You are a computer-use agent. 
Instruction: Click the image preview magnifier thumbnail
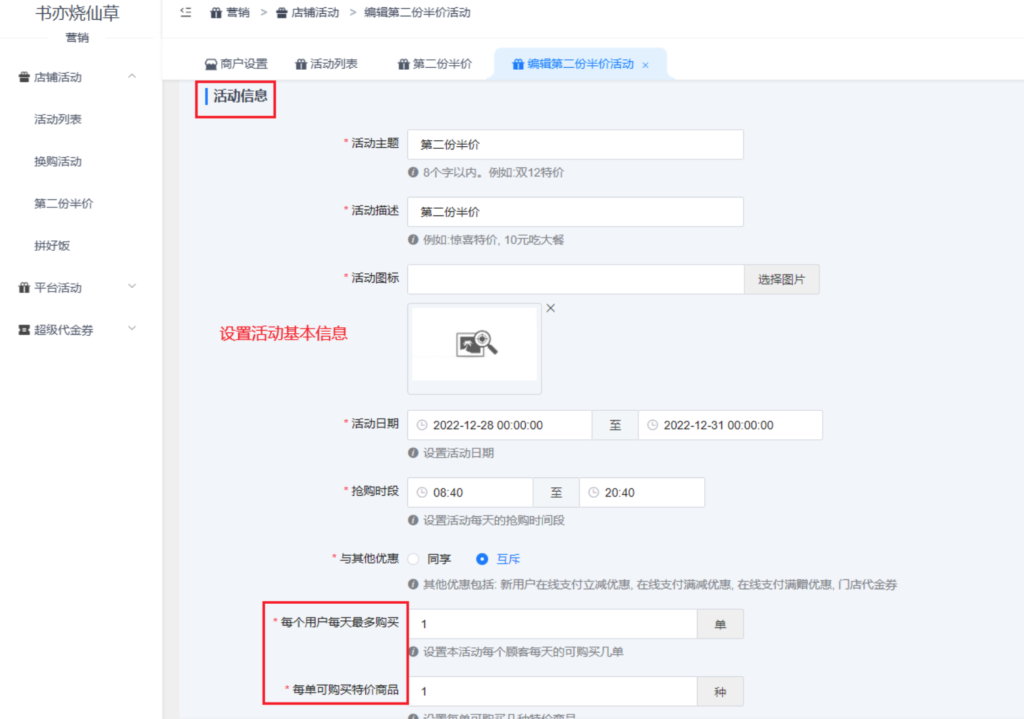(476, 344)
